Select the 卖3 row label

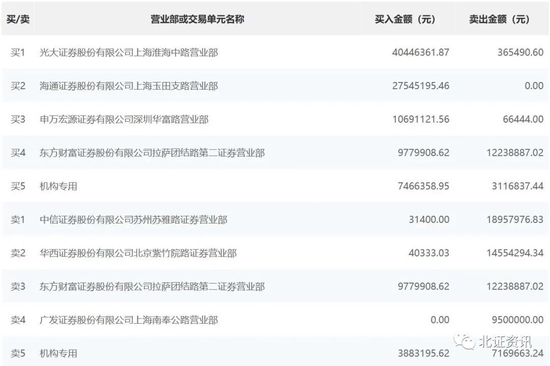tap(18, 286)
